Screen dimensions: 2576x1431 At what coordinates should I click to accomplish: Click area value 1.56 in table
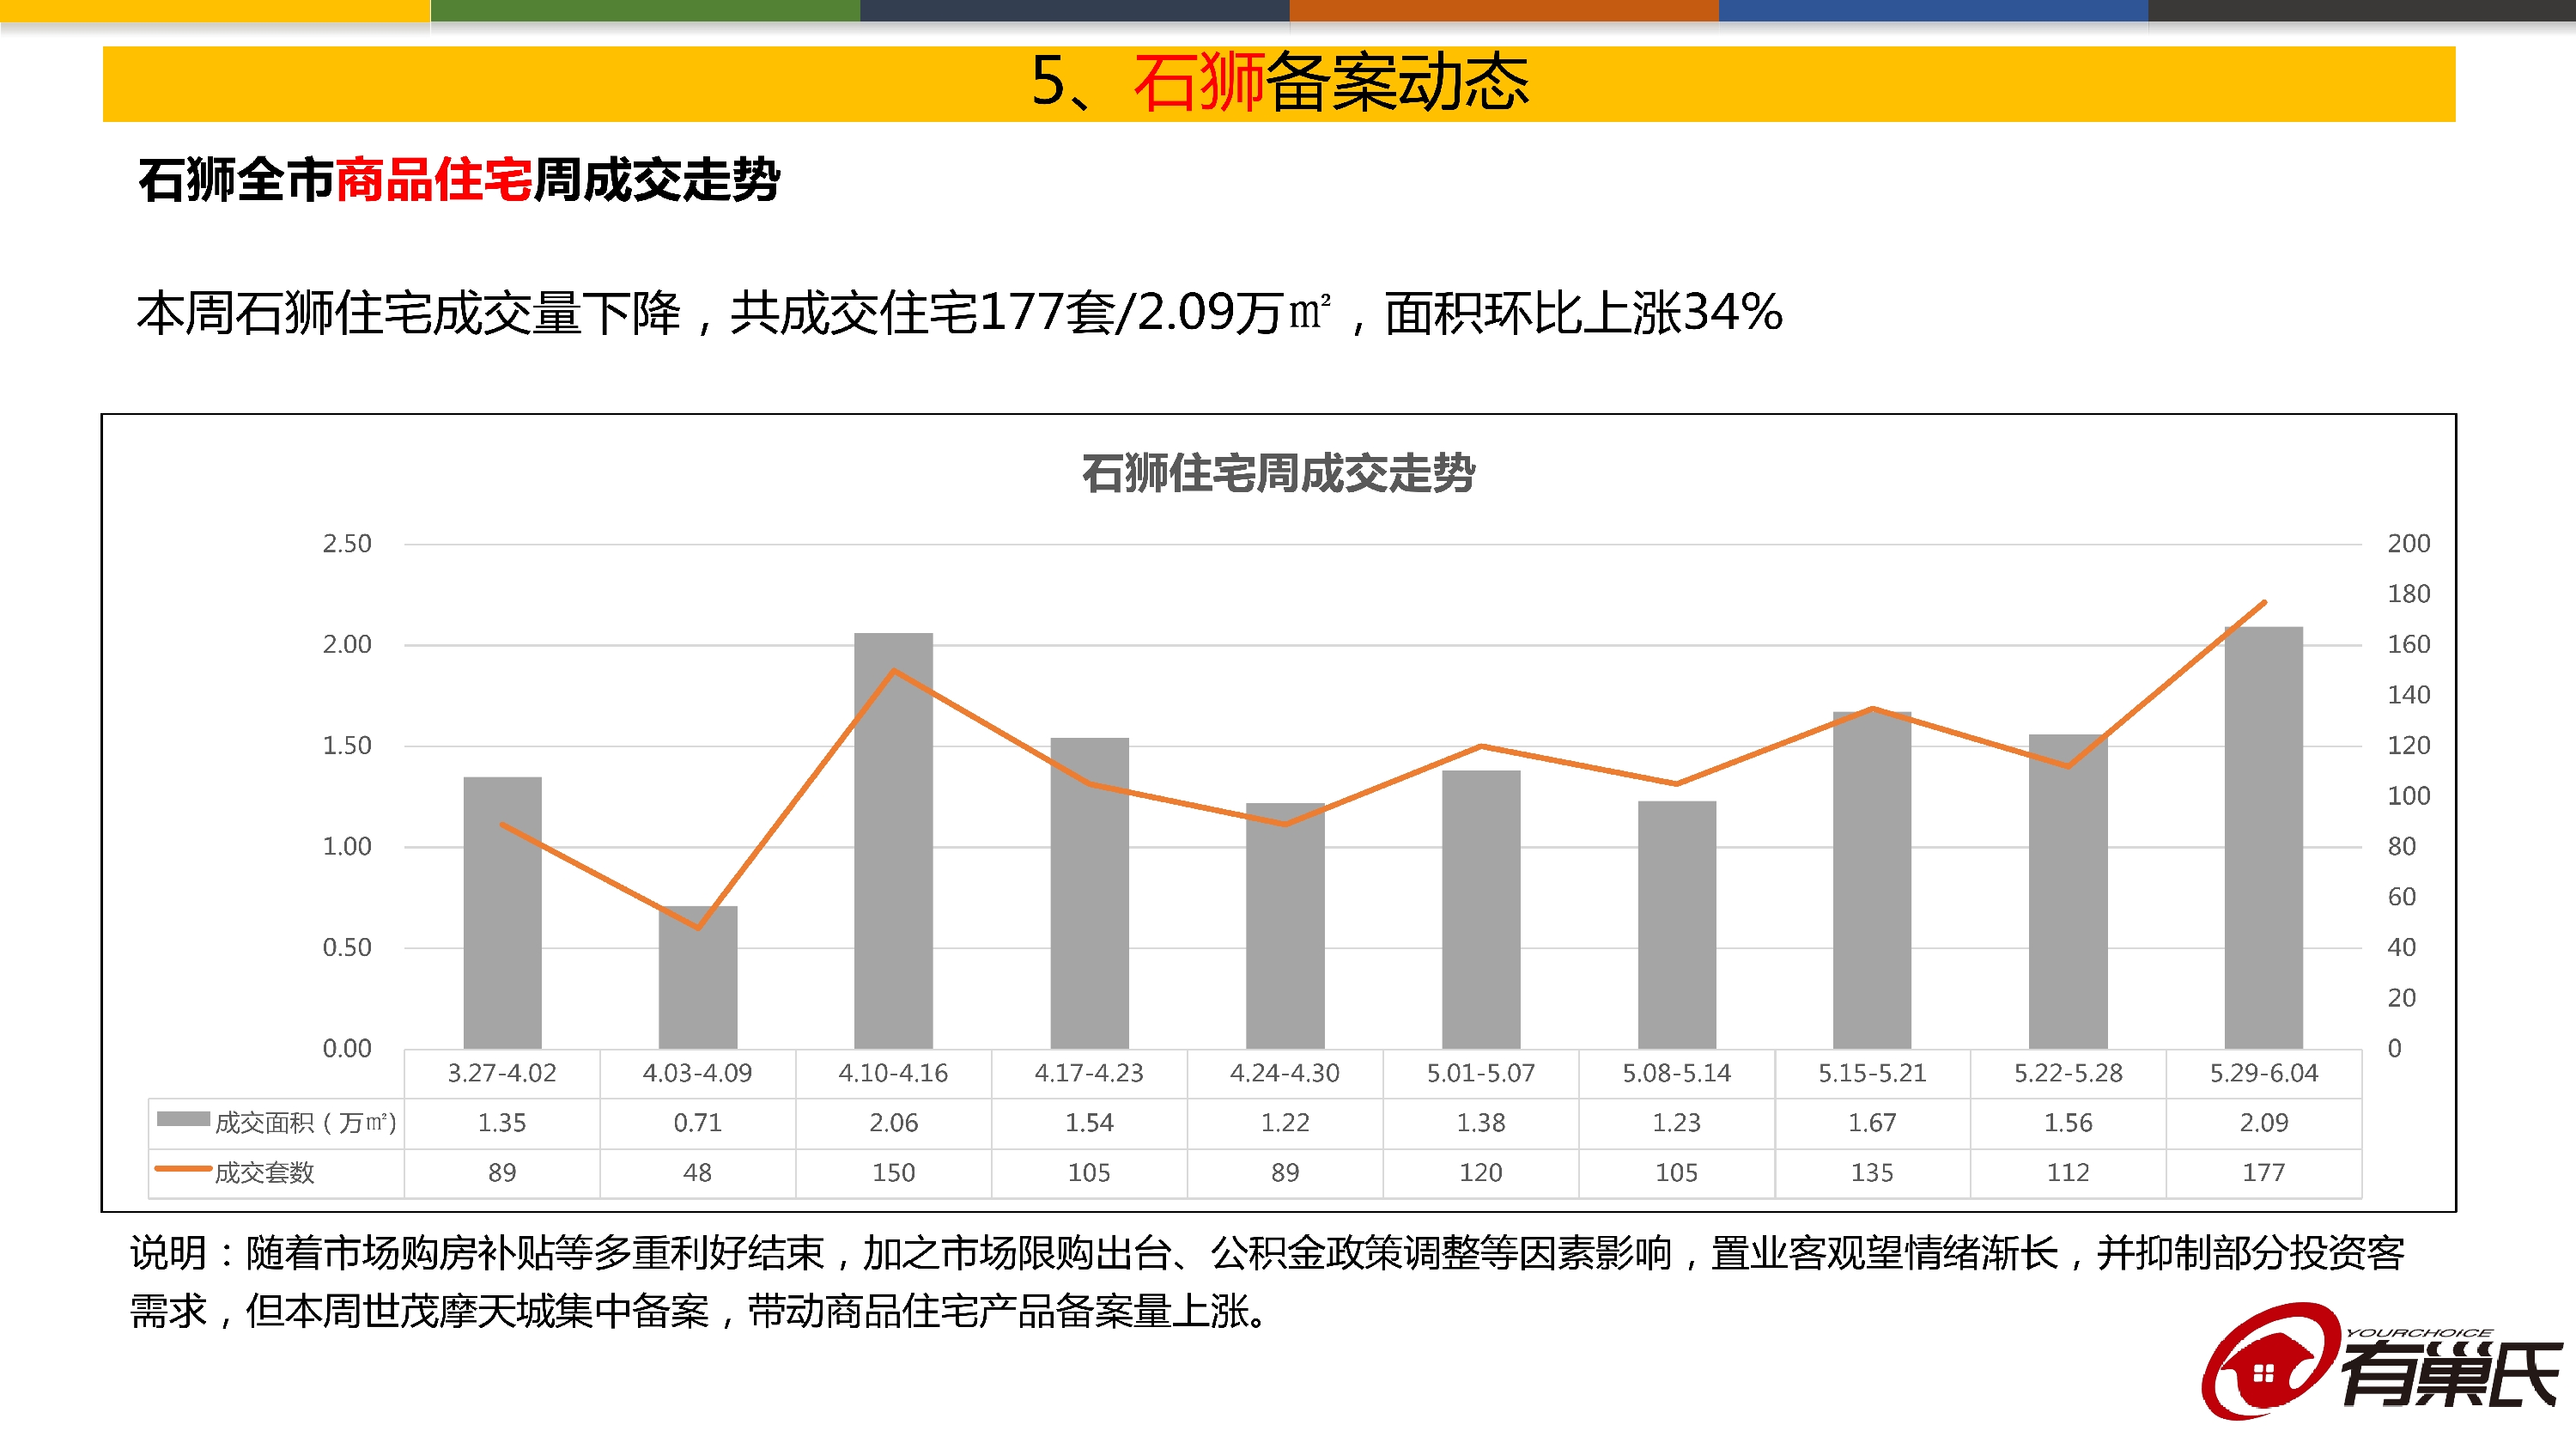coord(2068,1123)
